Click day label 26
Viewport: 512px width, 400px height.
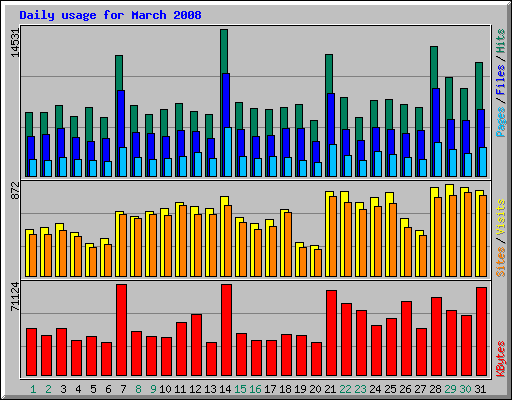pos(405,389)
